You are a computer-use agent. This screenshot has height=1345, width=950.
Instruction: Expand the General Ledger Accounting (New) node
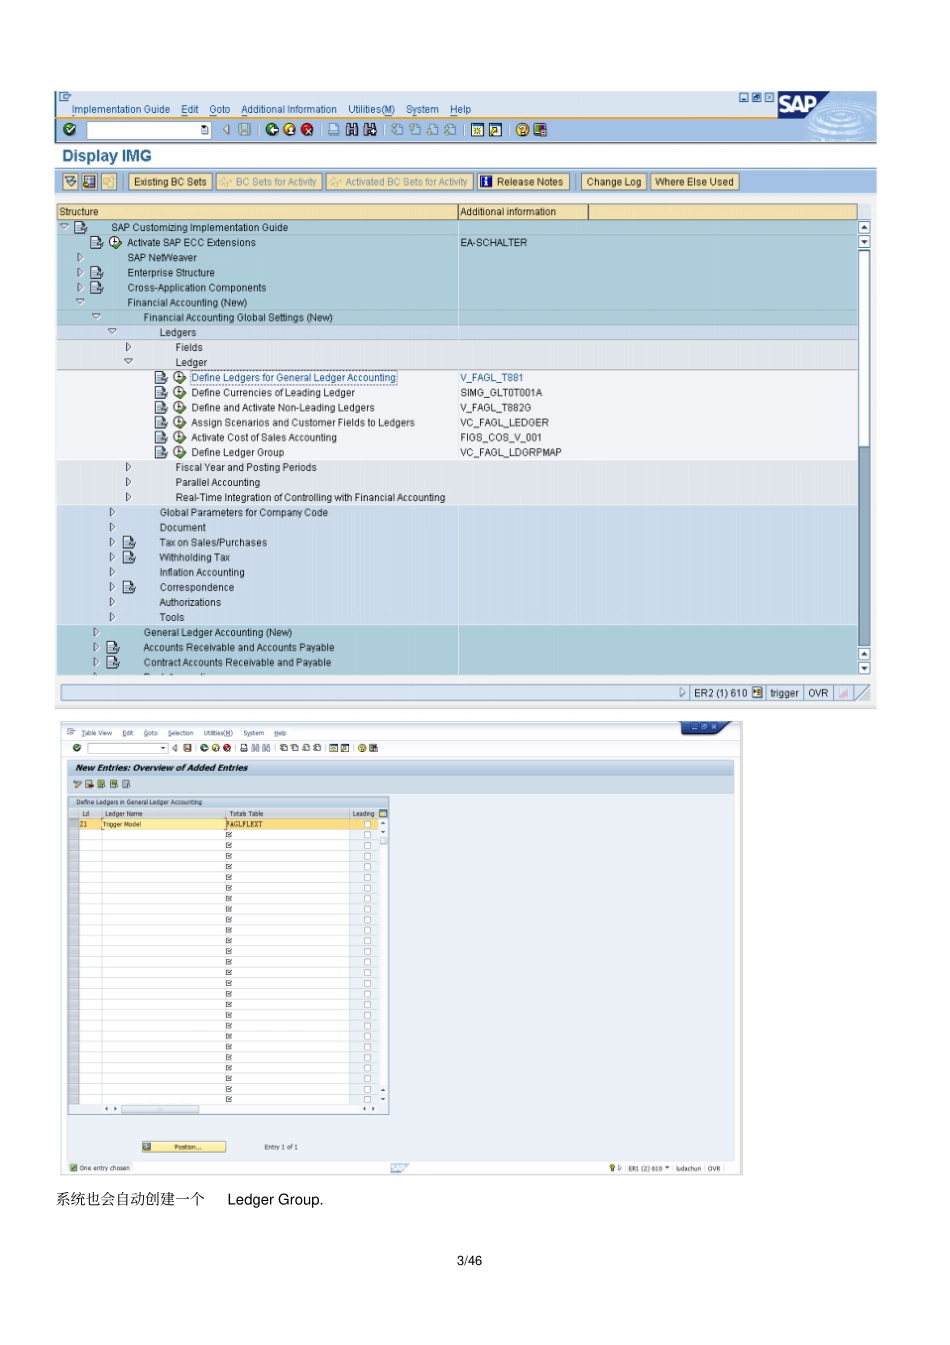pos(96,632)
